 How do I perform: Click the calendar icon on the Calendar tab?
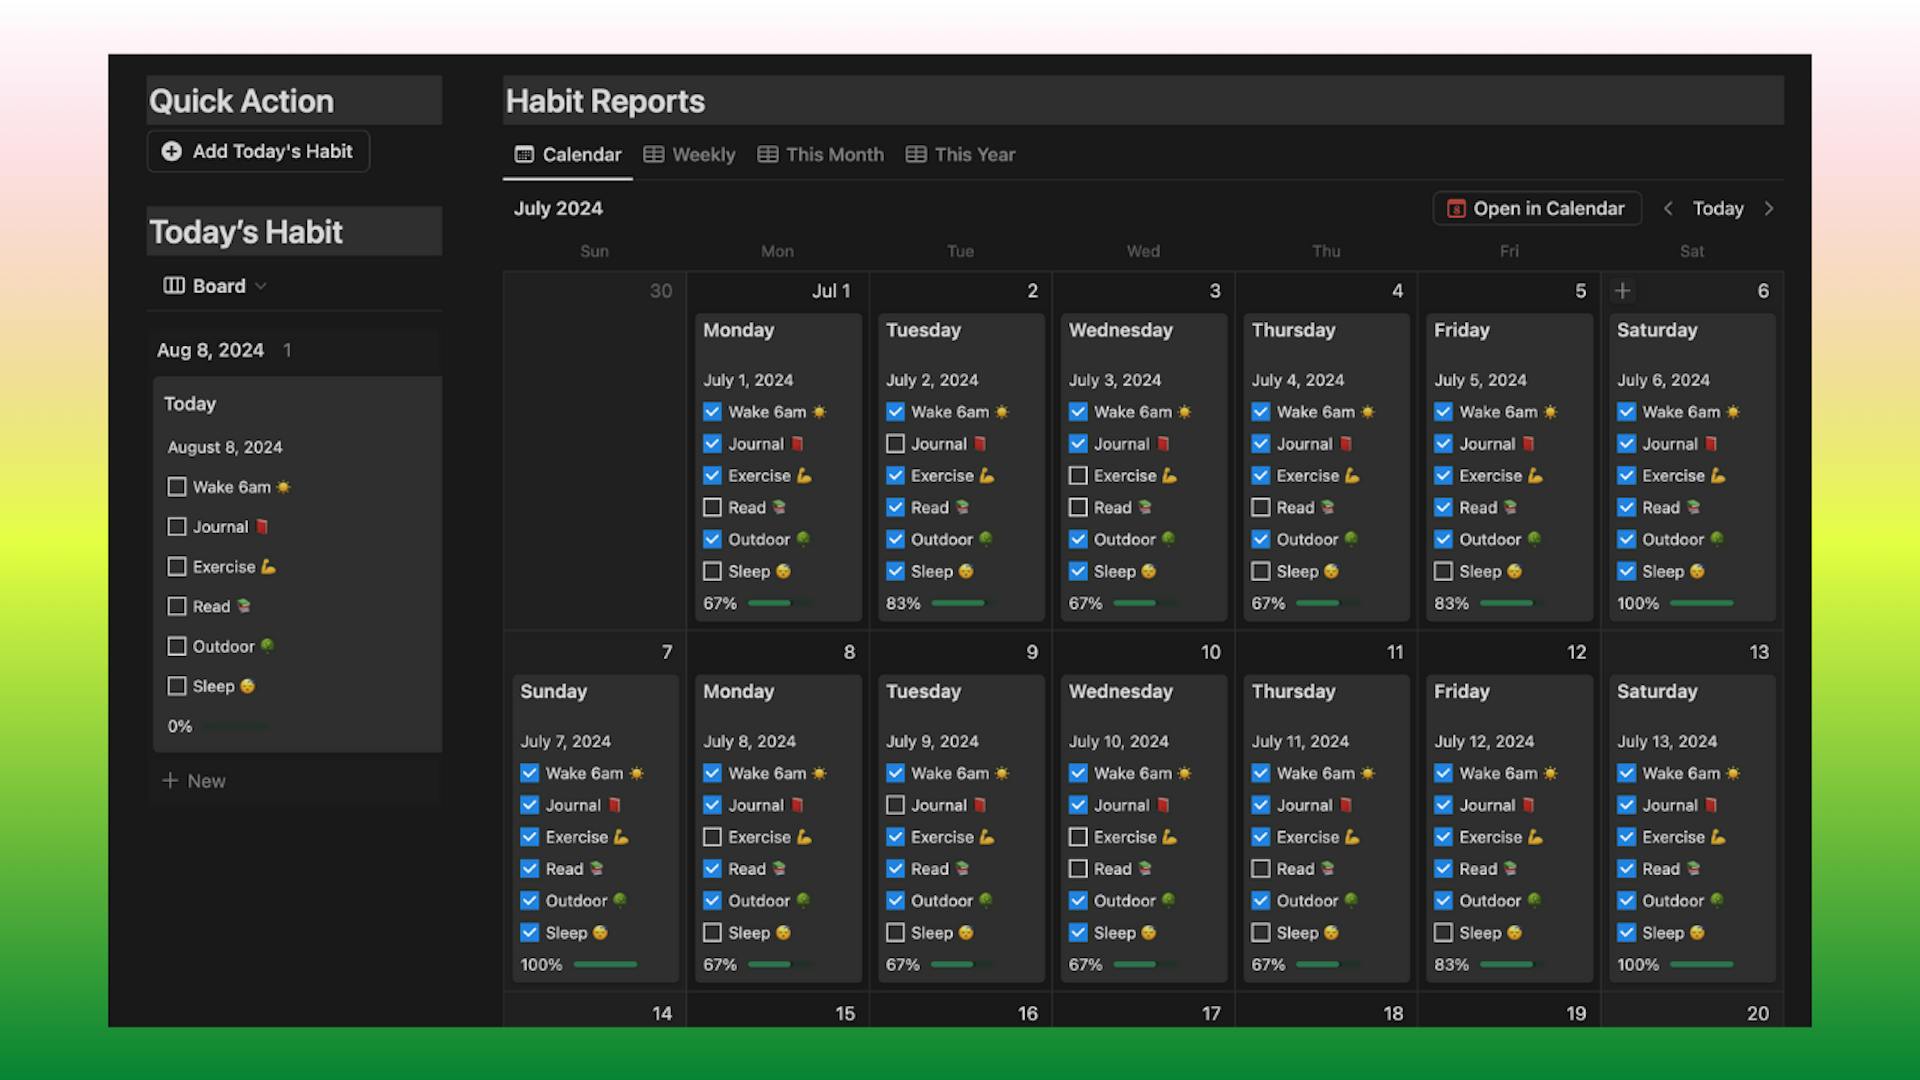pyautogui.click(x=523, y=154)
